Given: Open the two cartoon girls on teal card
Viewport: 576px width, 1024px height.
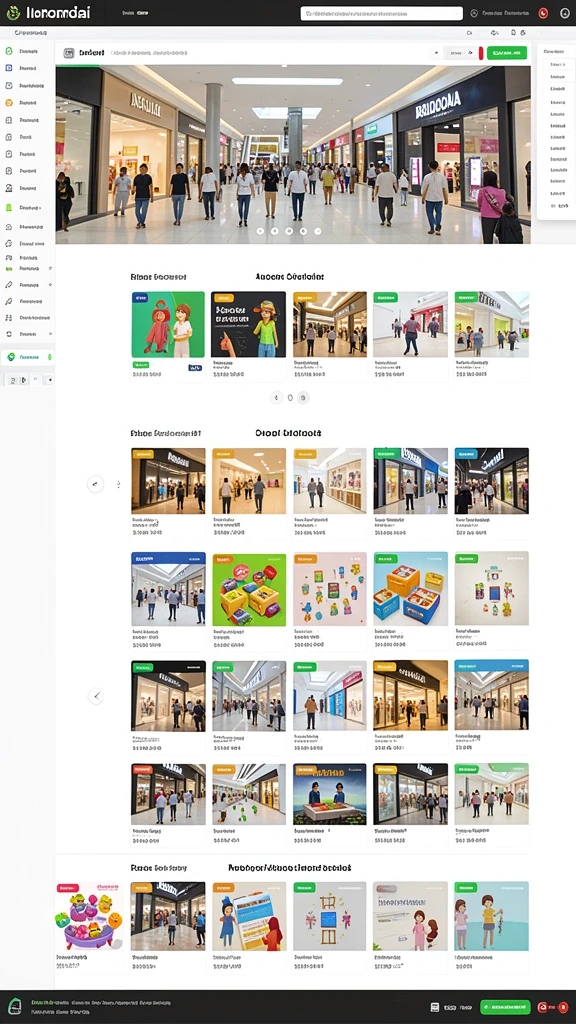Looking at the screenshot, I should click(x=492, y=916).
